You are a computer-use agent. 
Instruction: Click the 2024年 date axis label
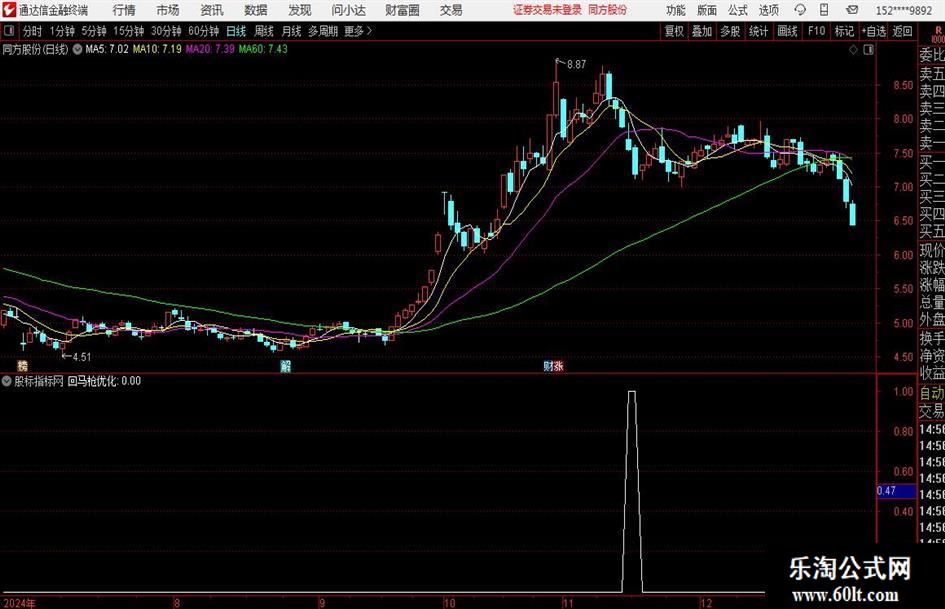(x=19, y=603)
